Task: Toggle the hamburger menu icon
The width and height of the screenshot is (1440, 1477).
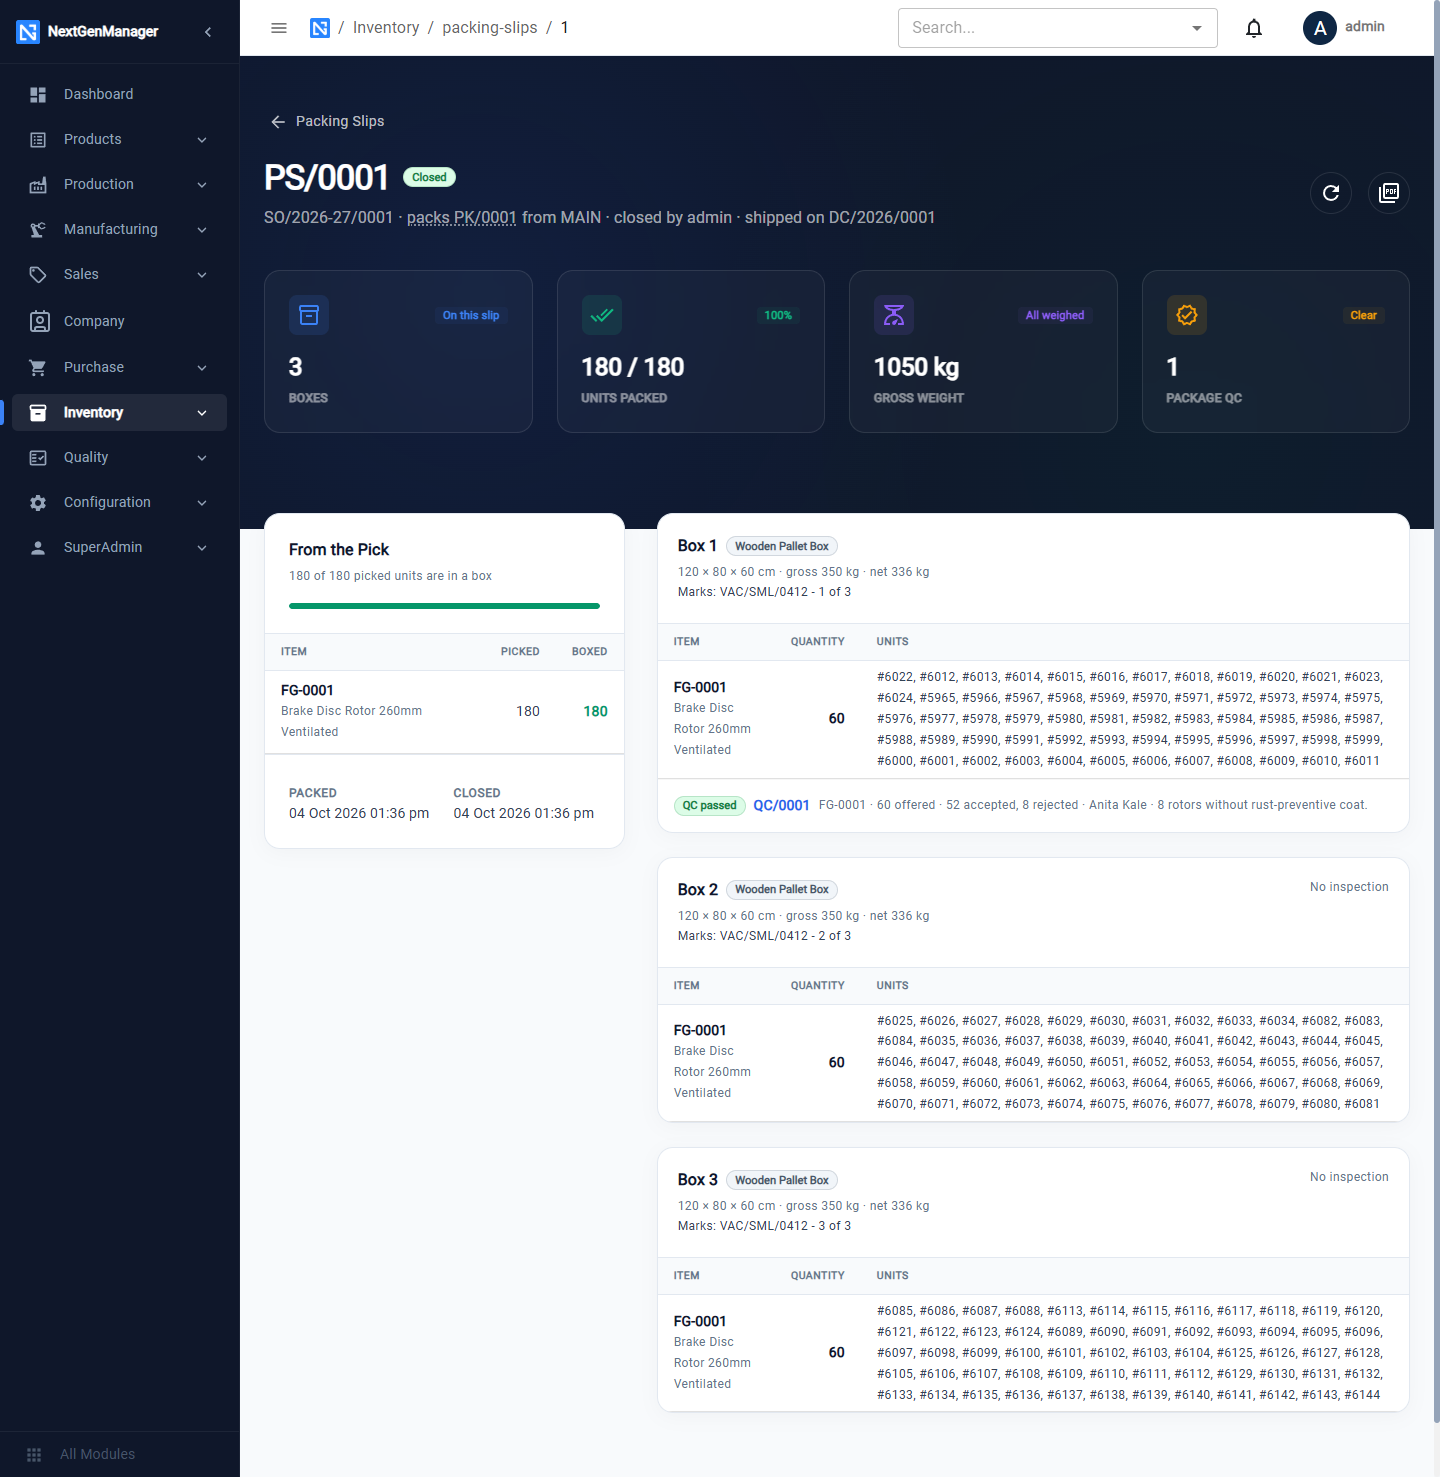Action: pyautogui.click(x=279, y=28)
